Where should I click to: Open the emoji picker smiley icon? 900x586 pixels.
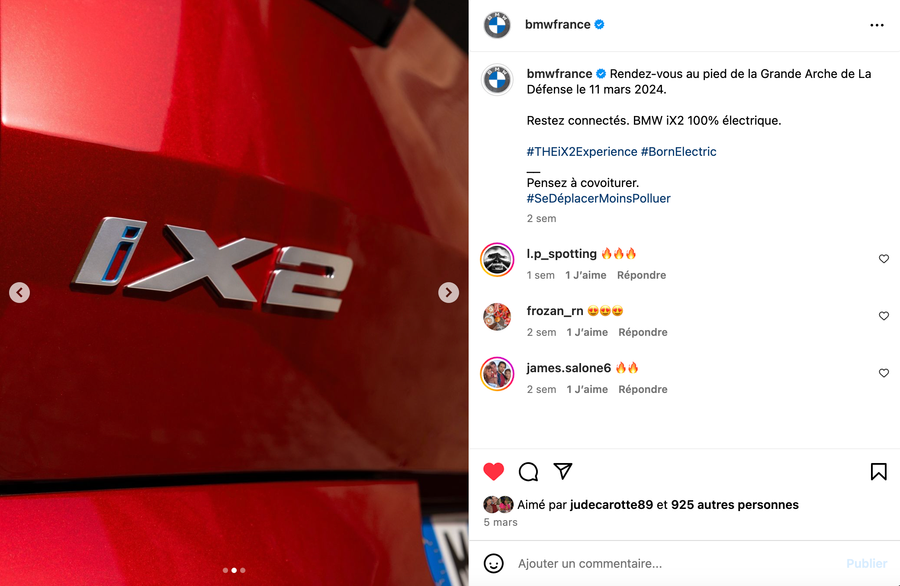pyautogui.click(x=494, y=563)
